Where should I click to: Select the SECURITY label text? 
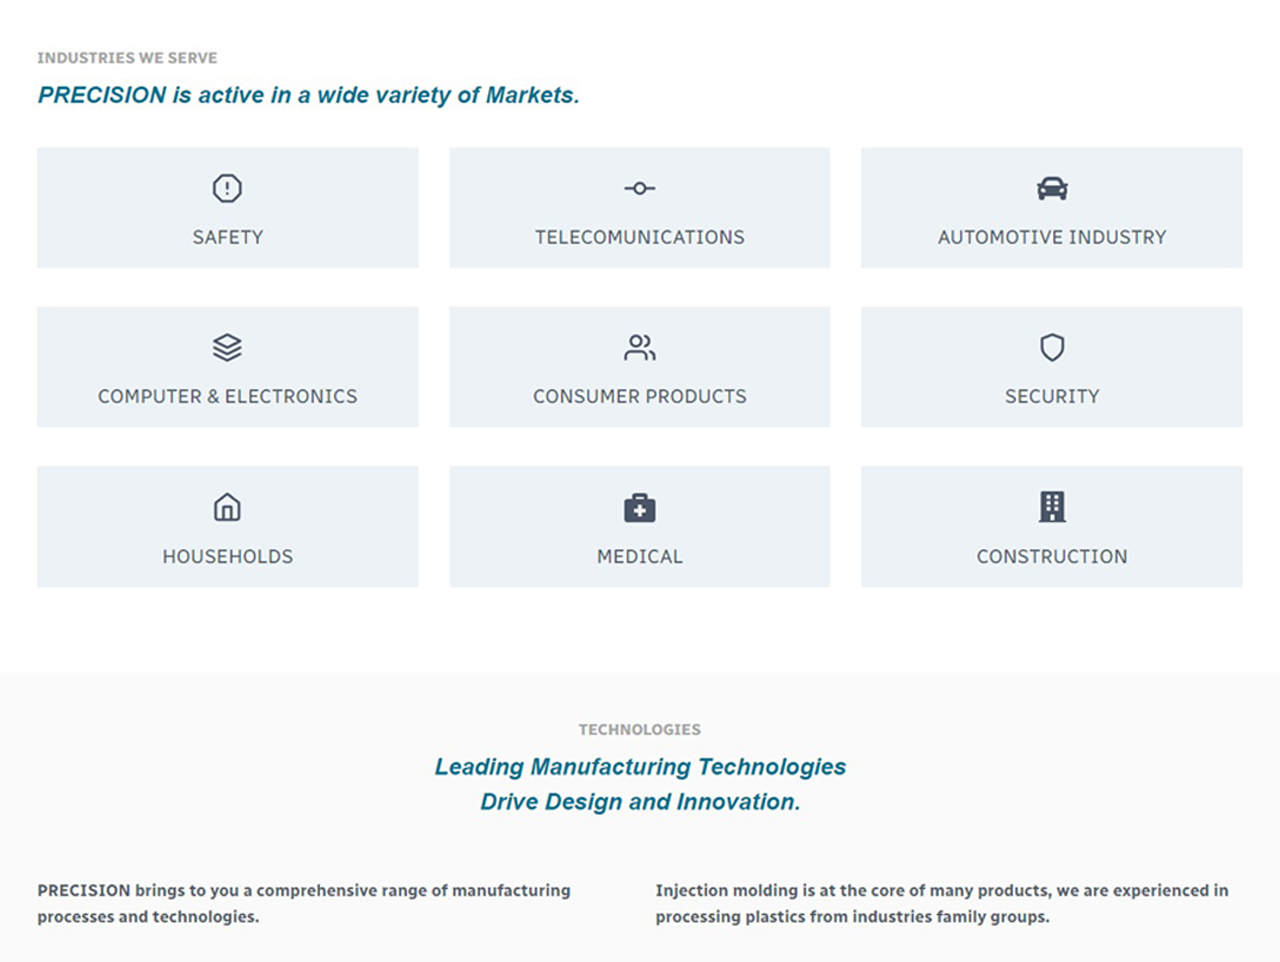(1052, 396)
